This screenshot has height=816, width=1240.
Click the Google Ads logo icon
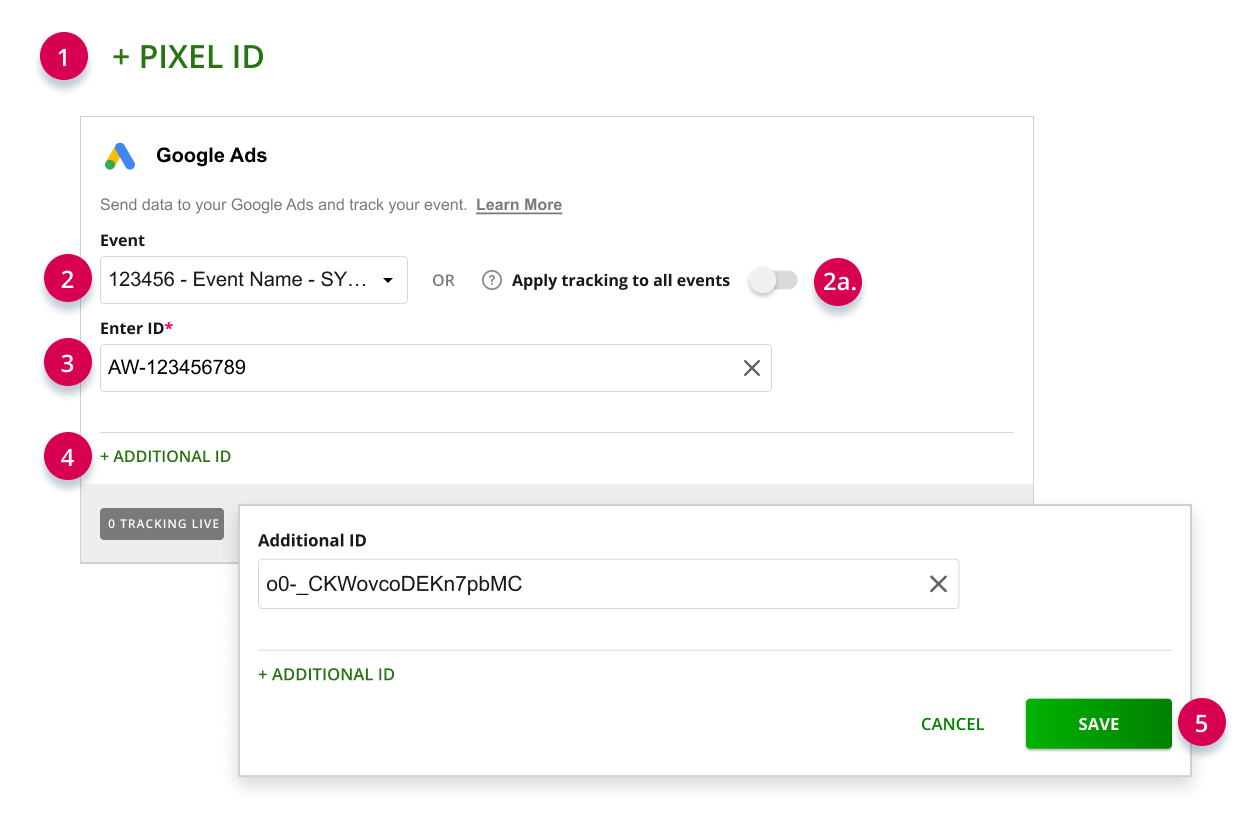(x=120, y=156)
